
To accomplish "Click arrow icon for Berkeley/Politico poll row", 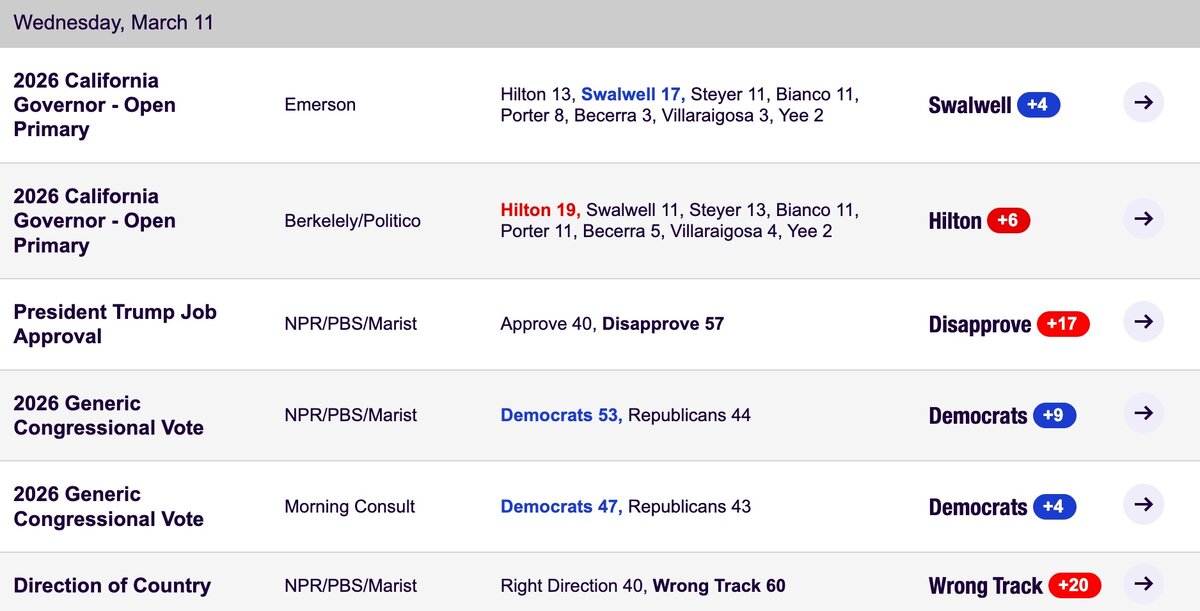I will [x=1143, y=219].
